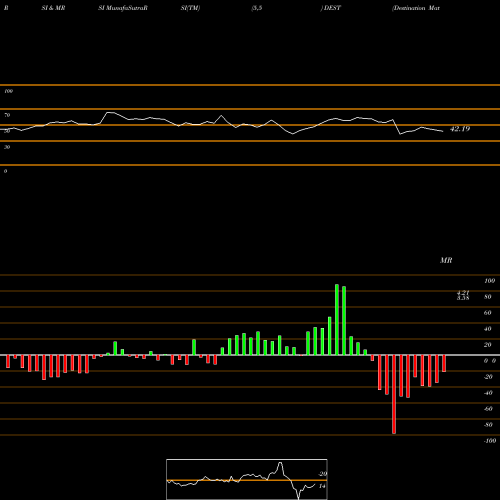Click the '(3,5' parameter text in header
The height and width of the screenshot is (500, 500).
pos(257,8)
